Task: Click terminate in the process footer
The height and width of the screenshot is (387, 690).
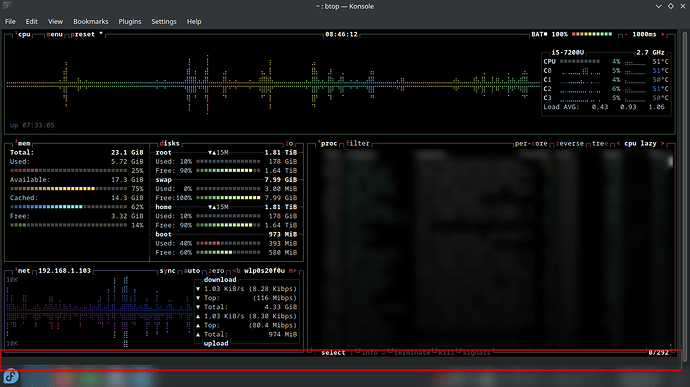Action: 412,353
